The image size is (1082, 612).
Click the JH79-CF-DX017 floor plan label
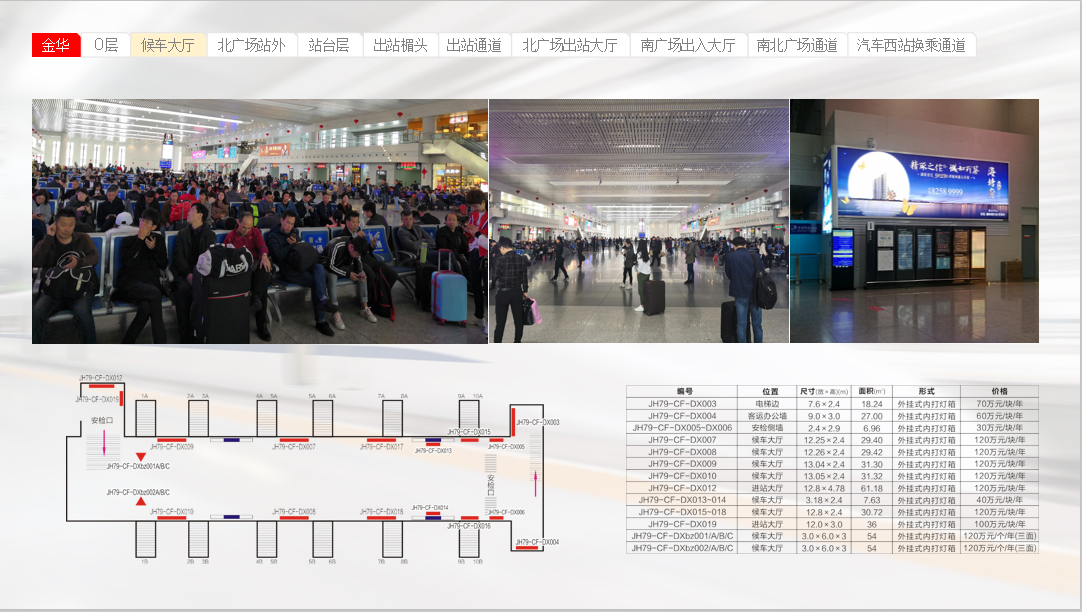pyautogui.click(x=382, y=447)
